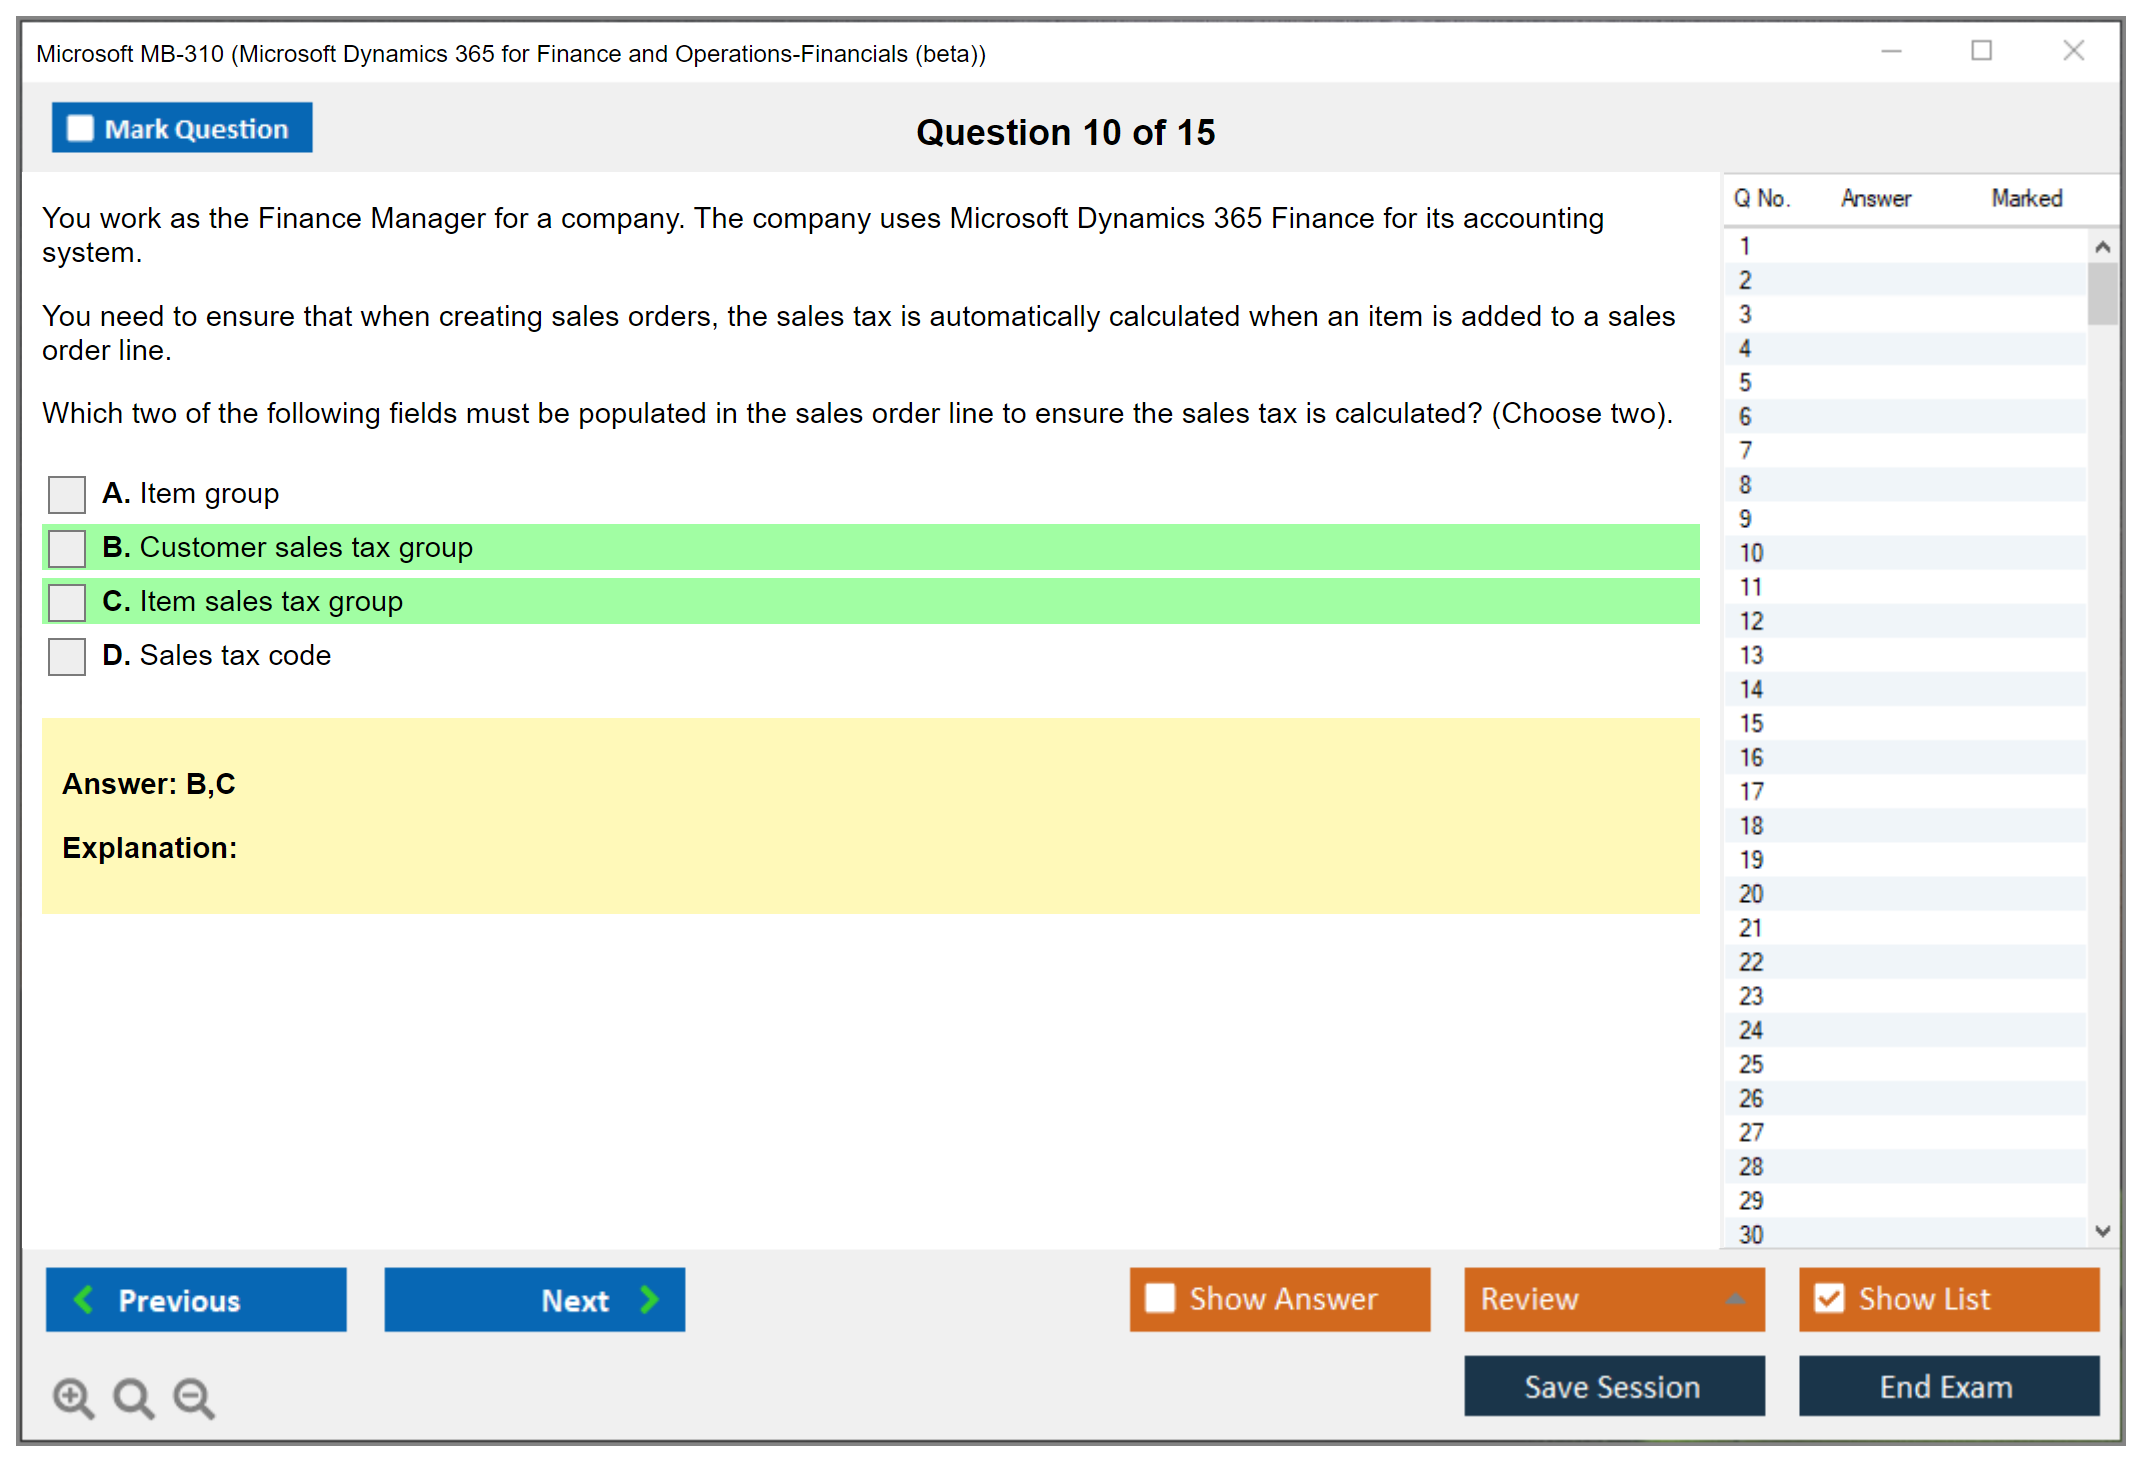Screen dimensions: 2150x1470
Task: Click the green arrow on Next button
Action: [x=650, y=1299]
